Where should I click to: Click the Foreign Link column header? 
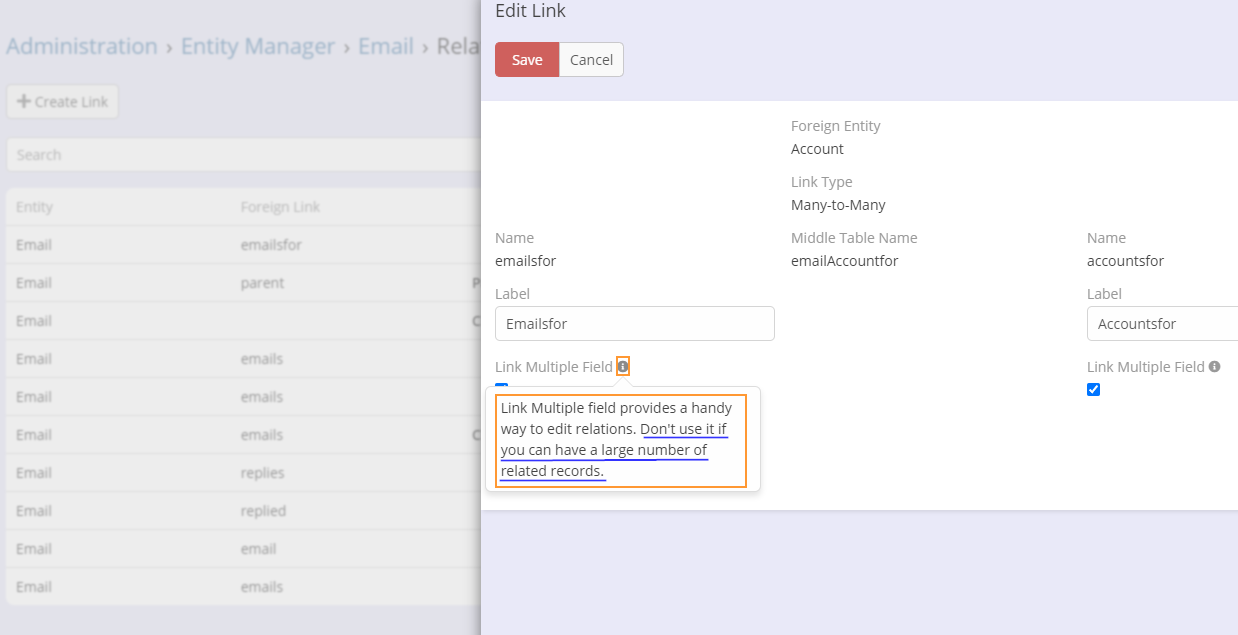[280, 207]
